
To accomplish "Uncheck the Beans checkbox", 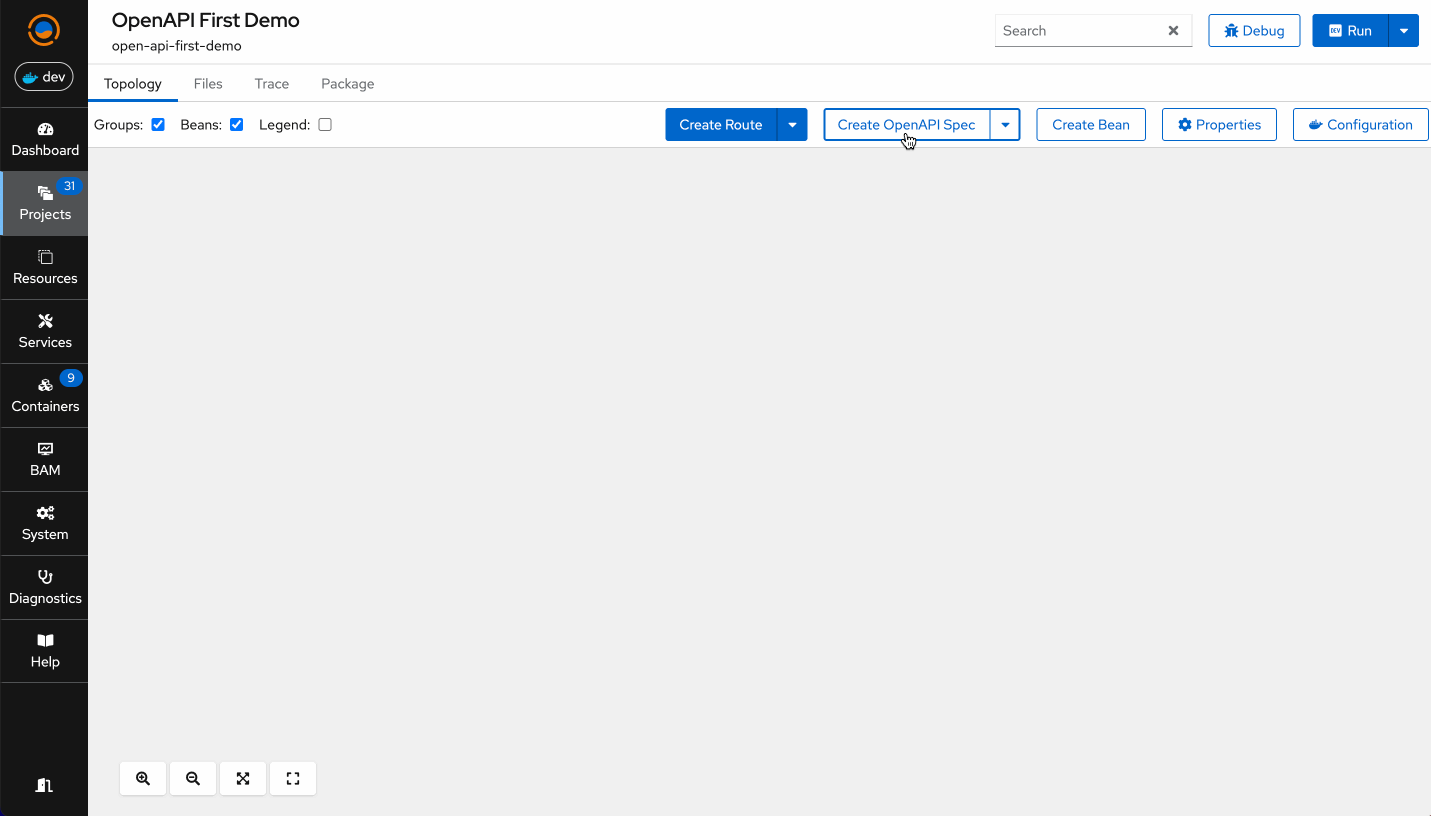I will 237,125.
